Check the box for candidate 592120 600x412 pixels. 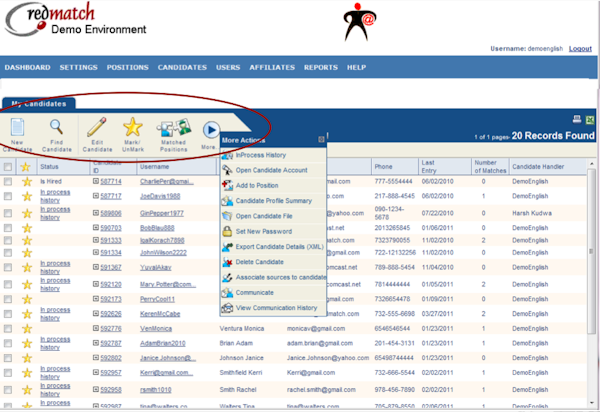8,284
